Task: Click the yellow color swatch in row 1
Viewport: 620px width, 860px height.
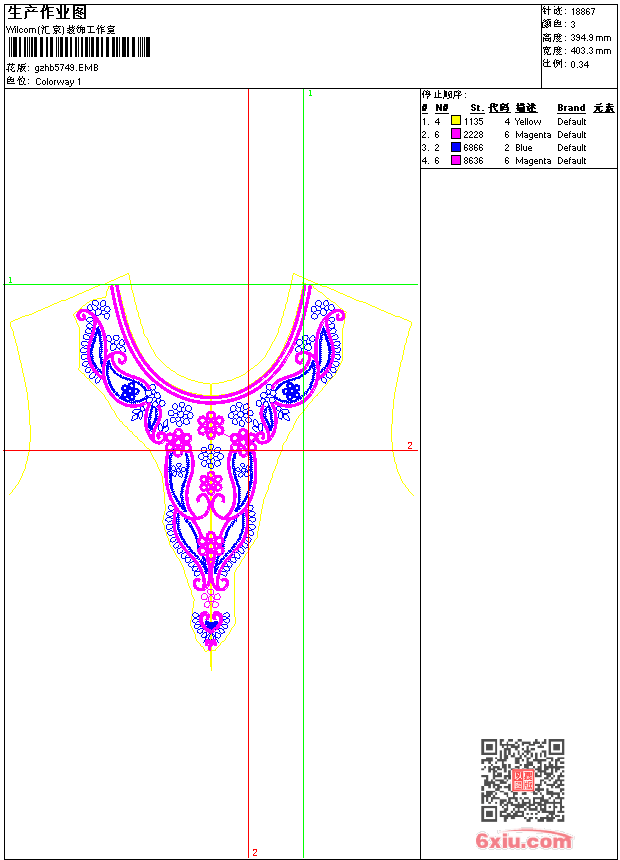Action: 455,121
